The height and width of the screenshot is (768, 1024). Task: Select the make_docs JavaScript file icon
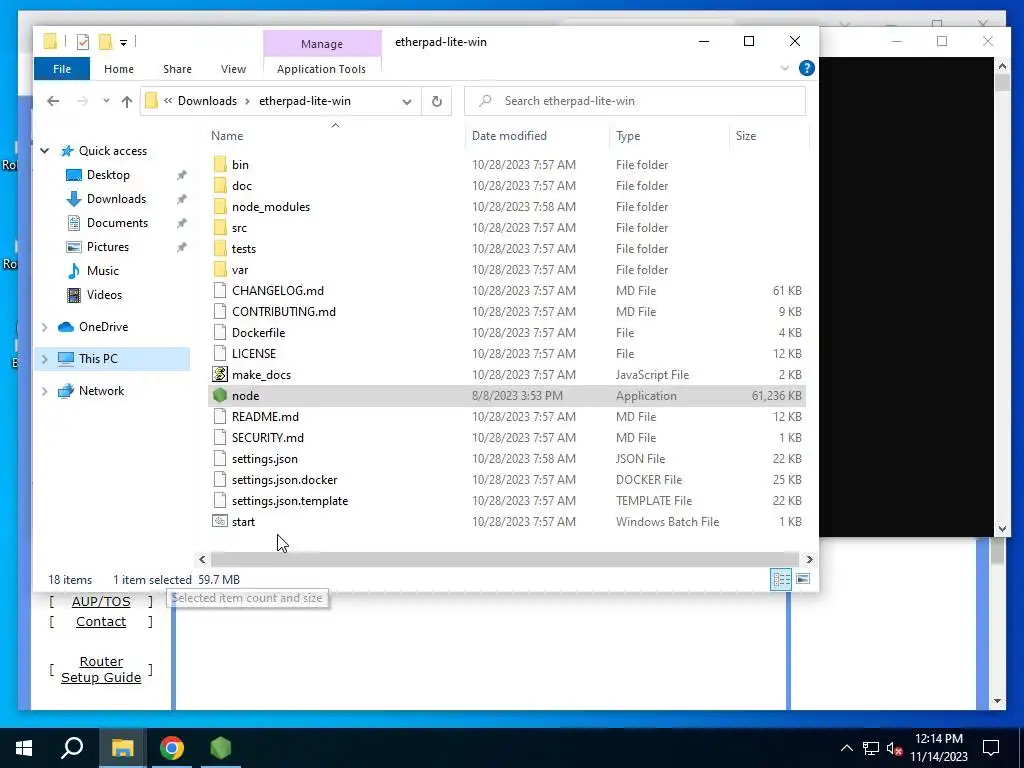point(220,374)
